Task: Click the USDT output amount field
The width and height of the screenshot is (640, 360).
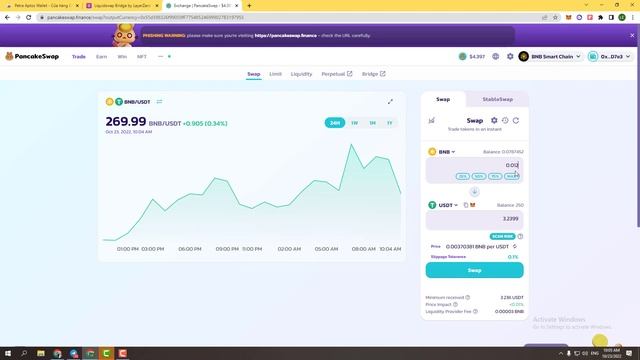Action: (474, 219)
